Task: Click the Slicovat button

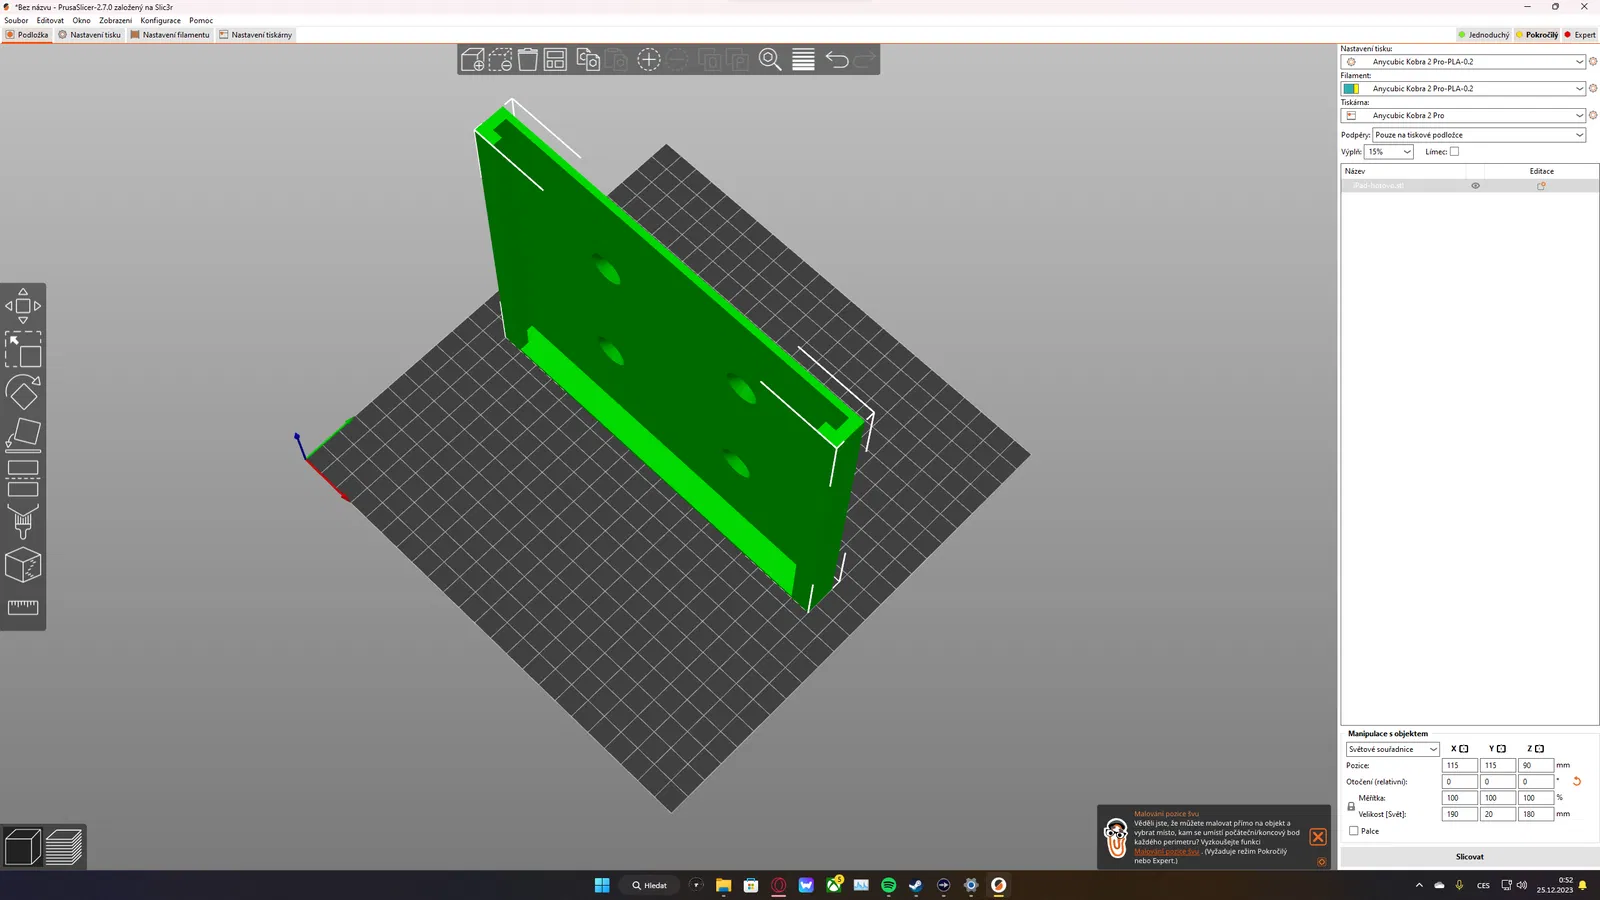Action: tap(1469, 857)
